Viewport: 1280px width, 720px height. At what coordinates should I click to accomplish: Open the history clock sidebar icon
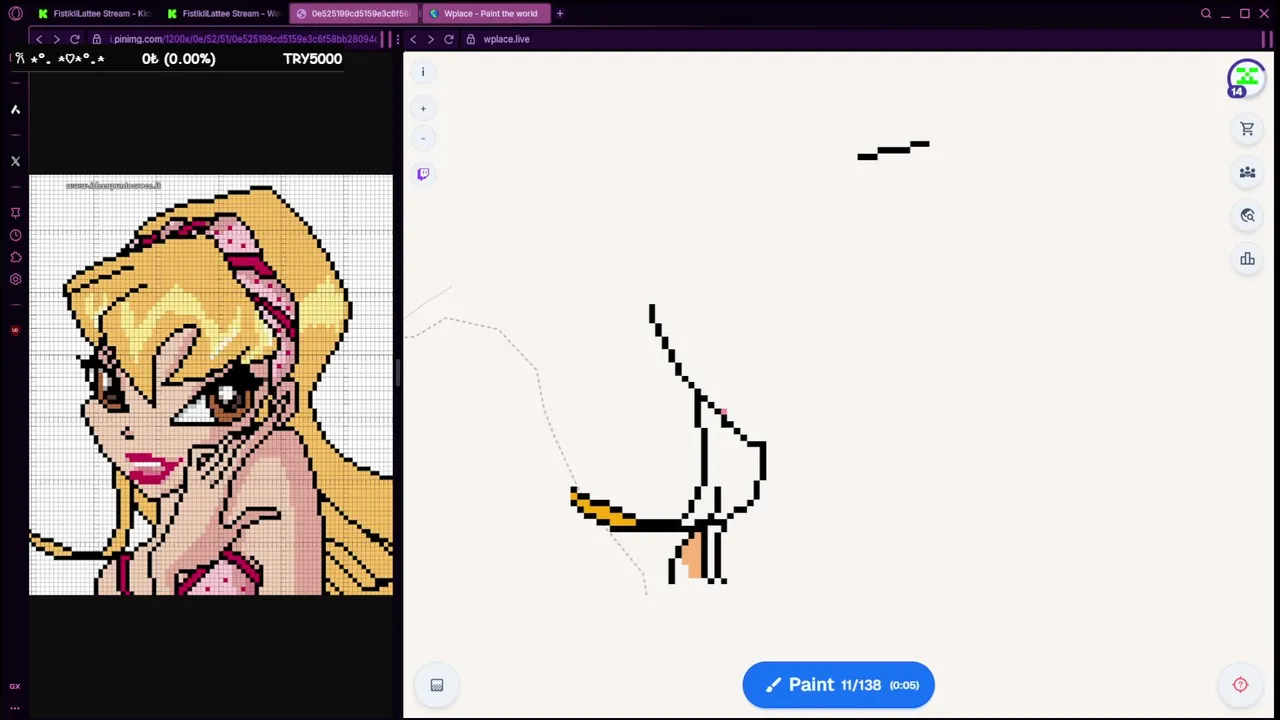click(x=15, y=235)
